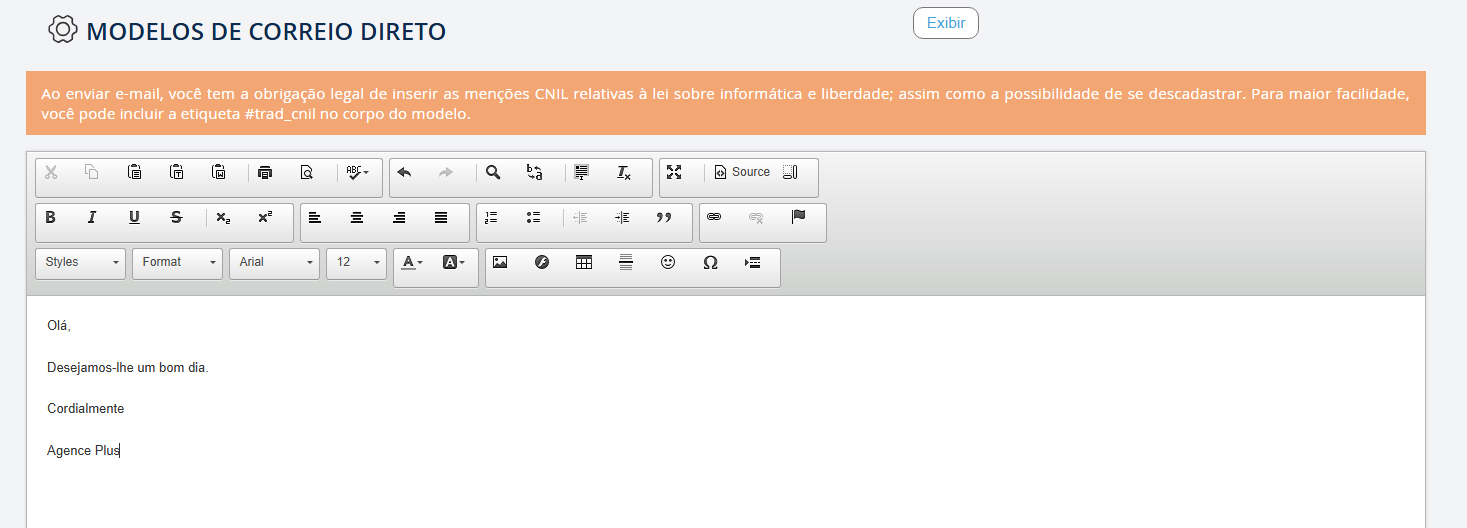1467x528 pixels.
Task: Open the Find search tool
Action: 493,172
